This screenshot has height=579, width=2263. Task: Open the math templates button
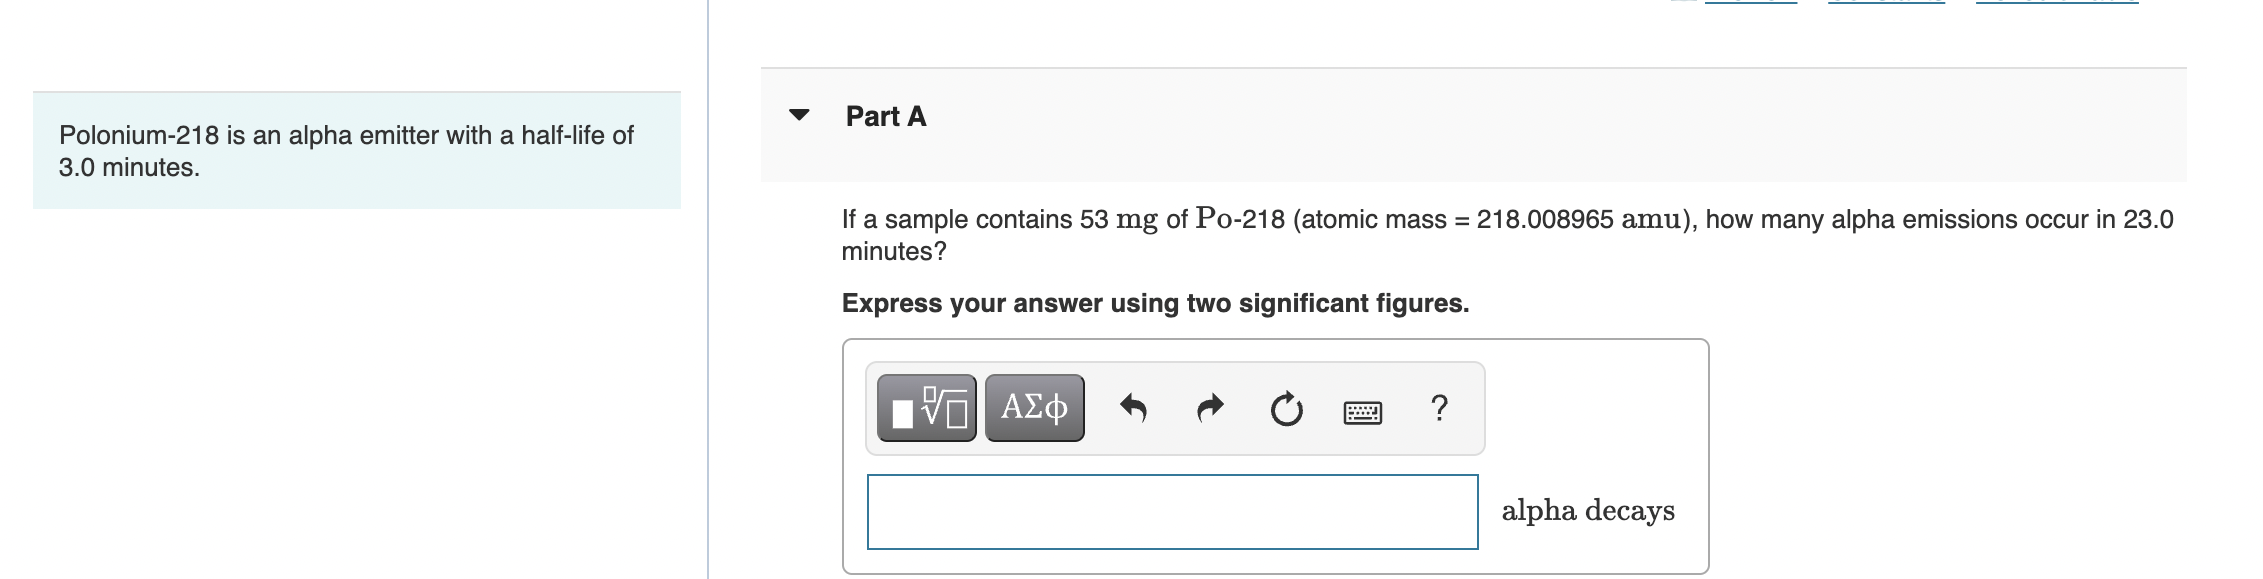pyautogui.click(x=926, y=408)
